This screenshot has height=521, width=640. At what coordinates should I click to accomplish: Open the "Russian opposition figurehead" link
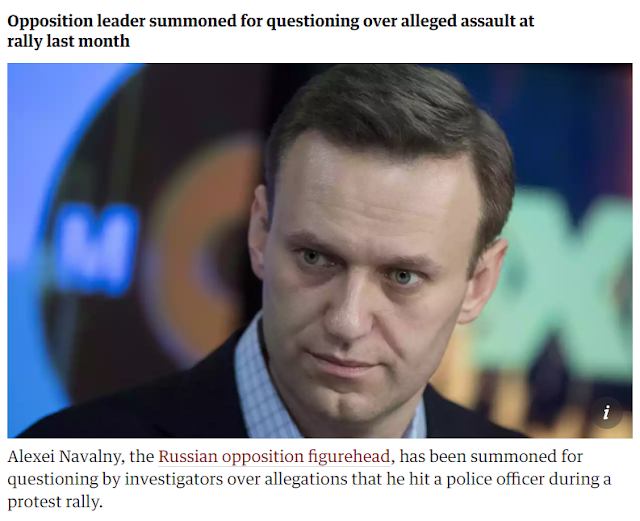point(274,456)
